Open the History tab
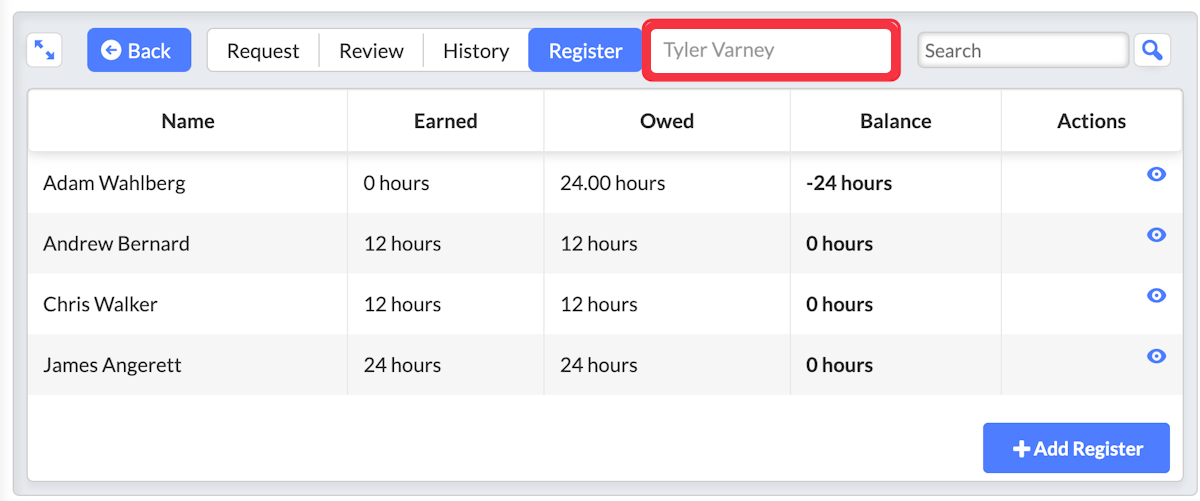Image resolution: width=1200 pixels, height=501 pixels. (x=476, y=50)
